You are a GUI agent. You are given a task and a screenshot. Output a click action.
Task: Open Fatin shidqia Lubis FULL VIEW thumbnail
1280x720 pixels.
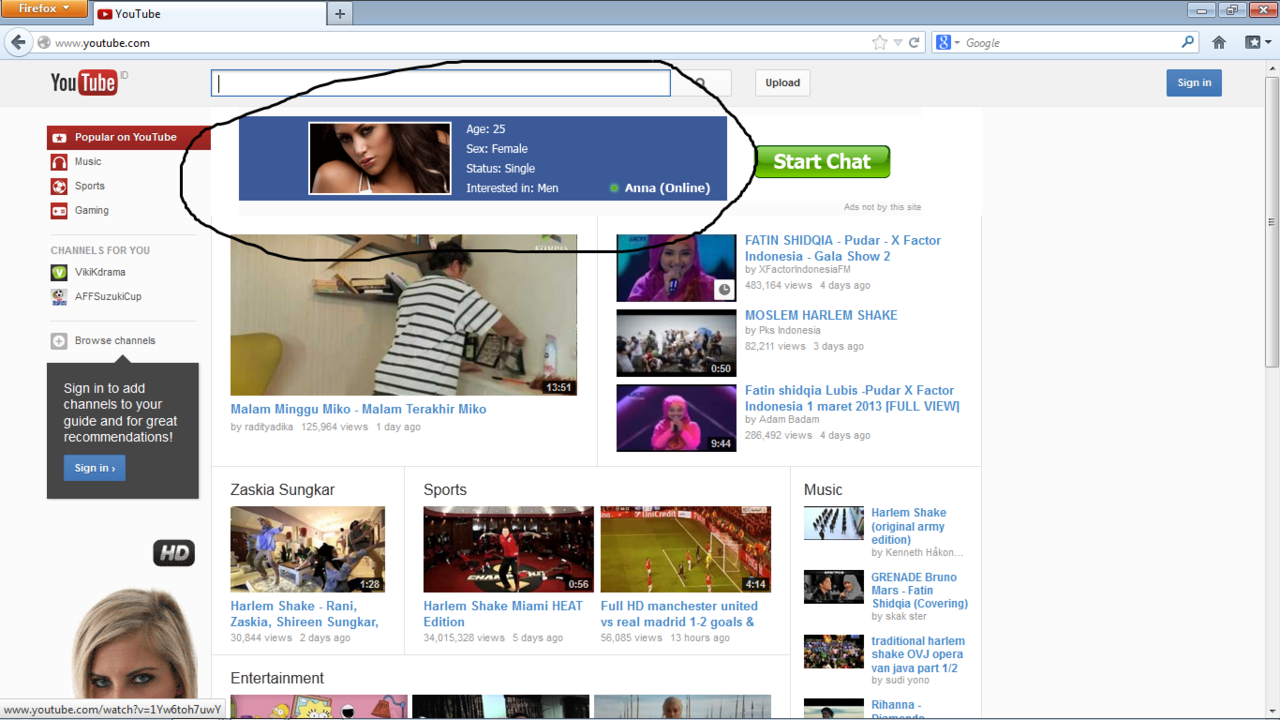676,418
